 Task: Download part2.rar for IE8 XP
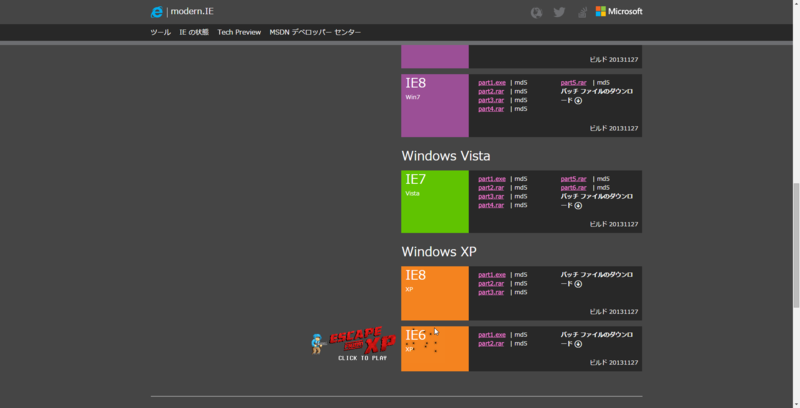click(x=491, y=284)
